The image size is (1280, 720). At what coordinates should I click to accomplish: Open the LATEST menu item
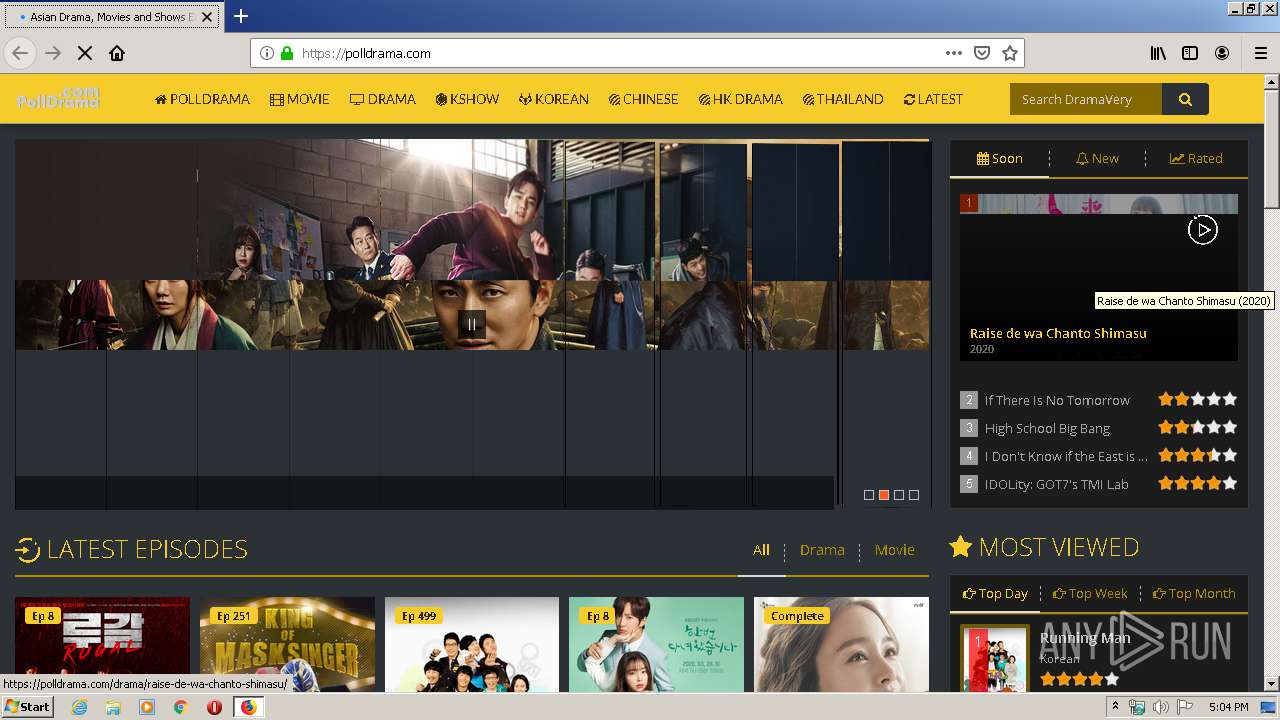click(933, 99)
